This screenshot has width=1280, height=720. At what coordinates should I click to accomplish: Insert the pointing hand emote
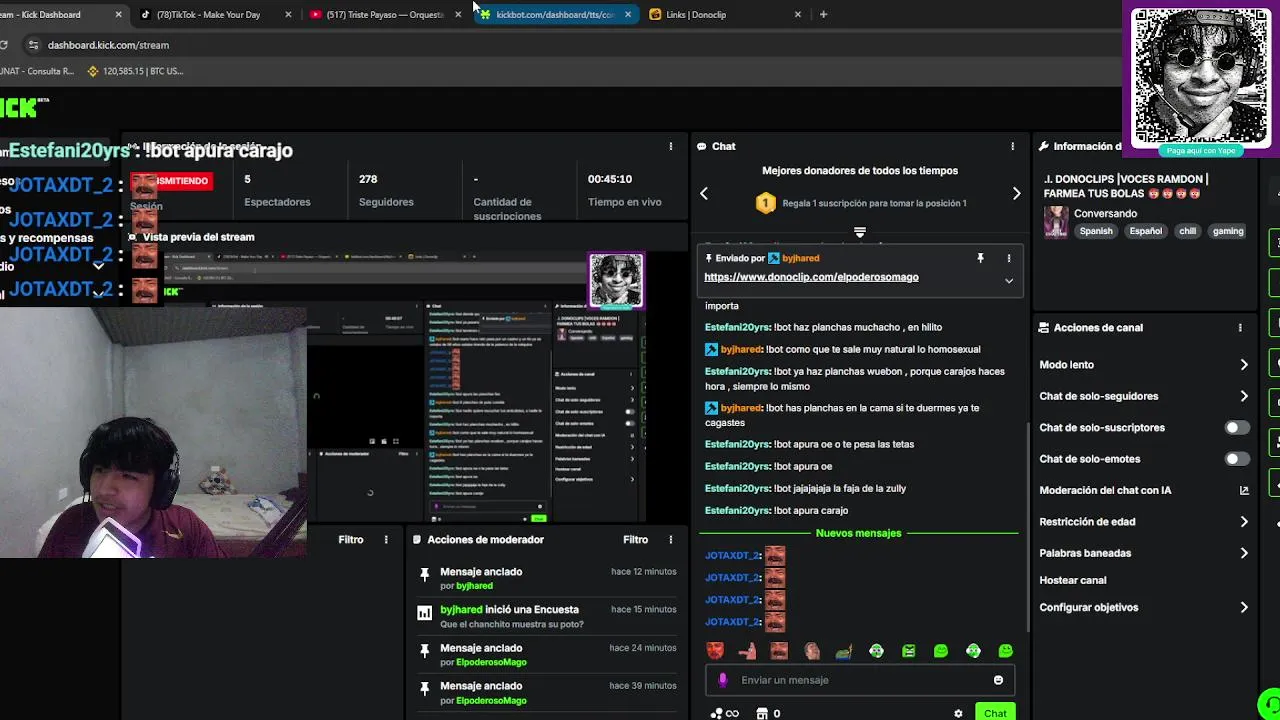(747, 651)
